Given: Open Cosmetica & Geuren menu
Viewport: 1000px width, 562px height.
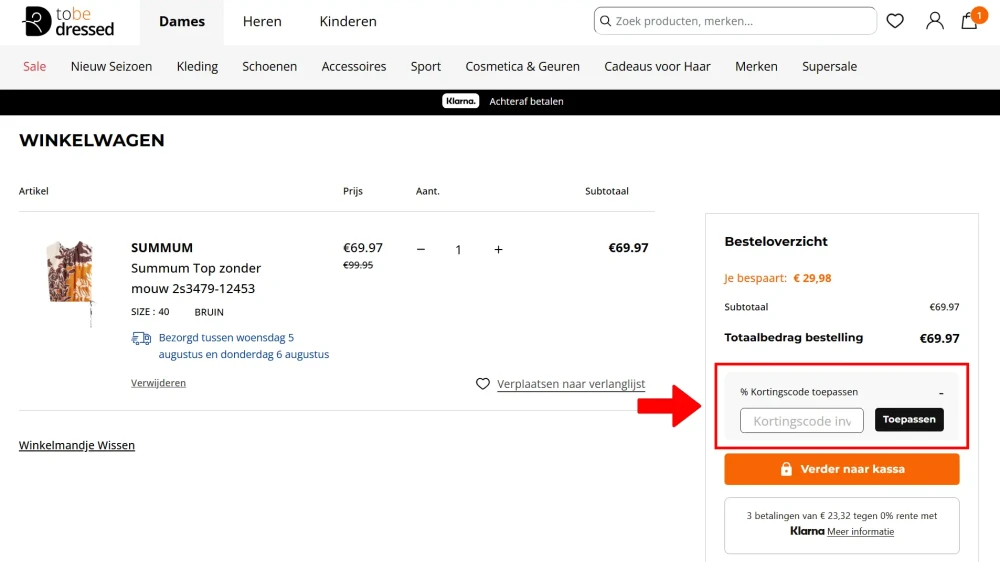Looking at the screenshot, I should pyautogui.click(x=522, y=66).
